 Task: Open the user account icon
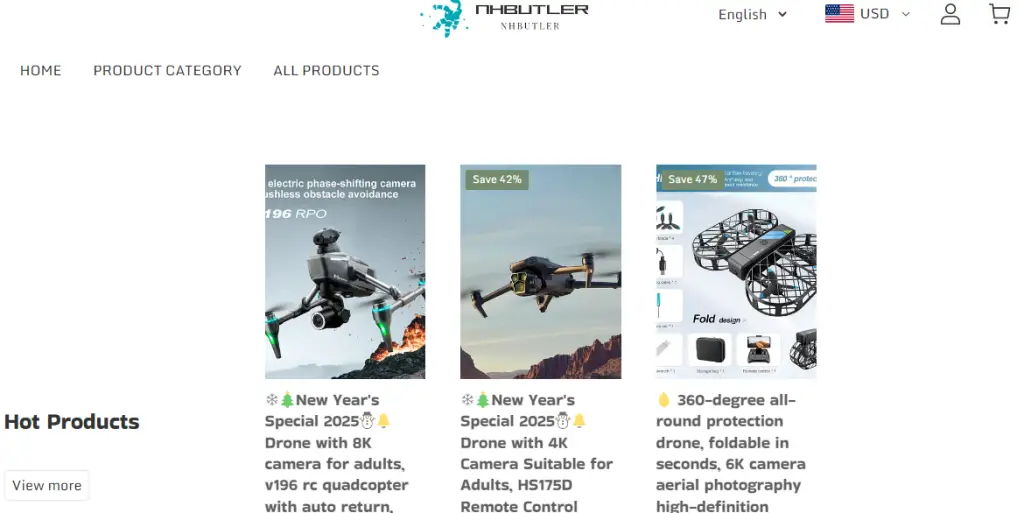(x=950, y=14)
